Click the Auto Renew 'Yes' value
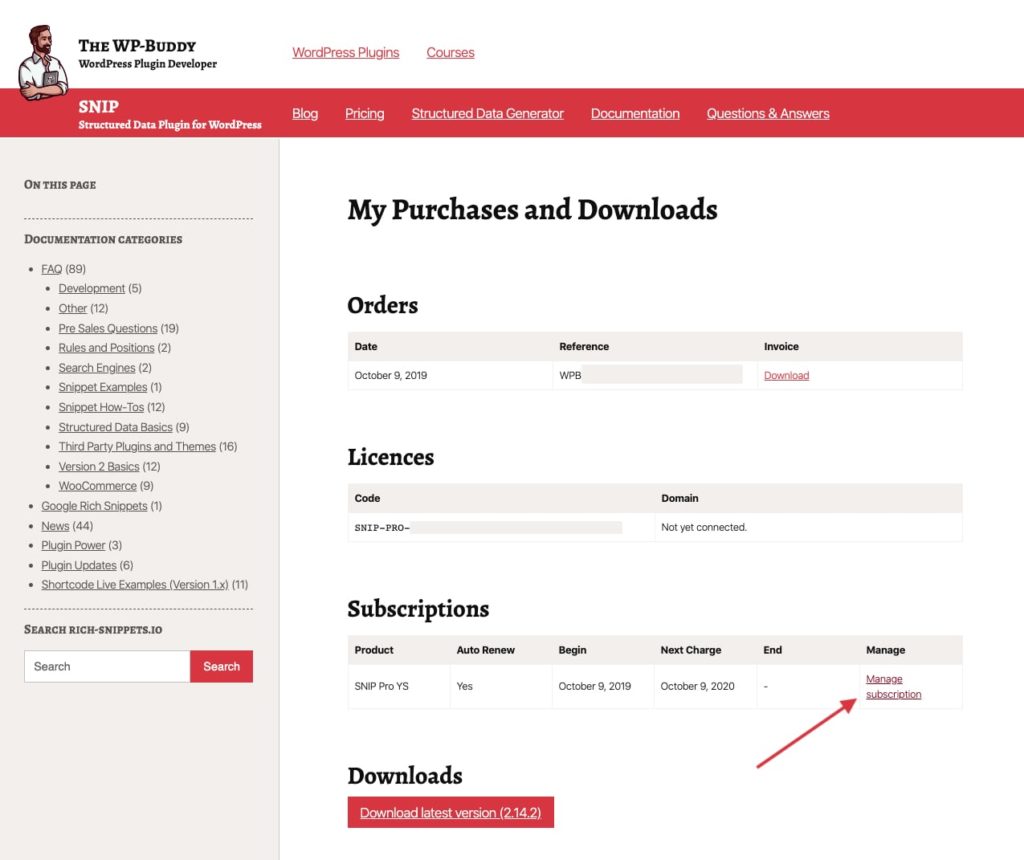The image size is (1024, 860). click(x=464, y=686)
